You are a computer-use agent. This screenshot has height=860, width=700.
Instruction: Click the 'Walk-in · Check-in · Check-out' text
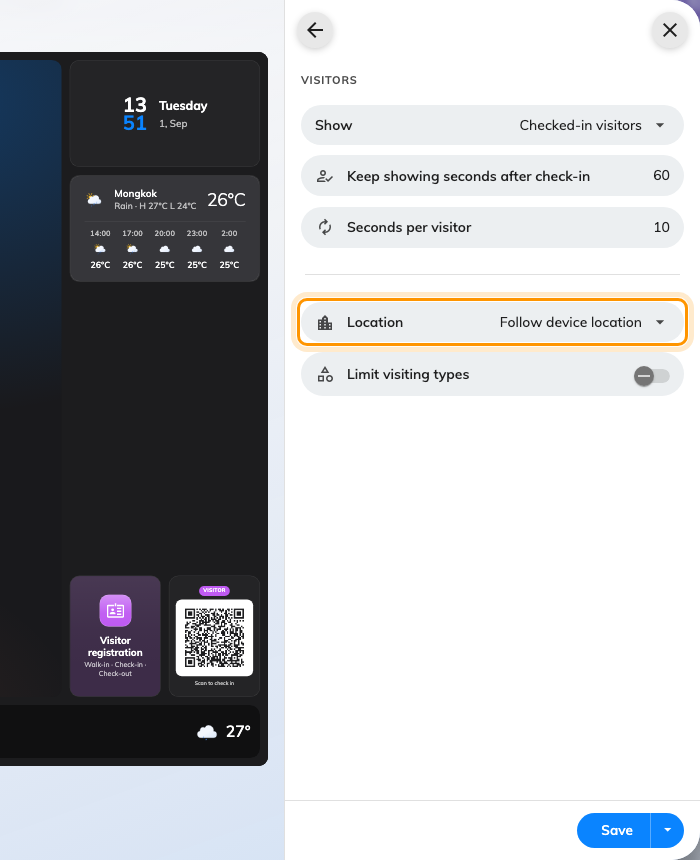point(115,669)
